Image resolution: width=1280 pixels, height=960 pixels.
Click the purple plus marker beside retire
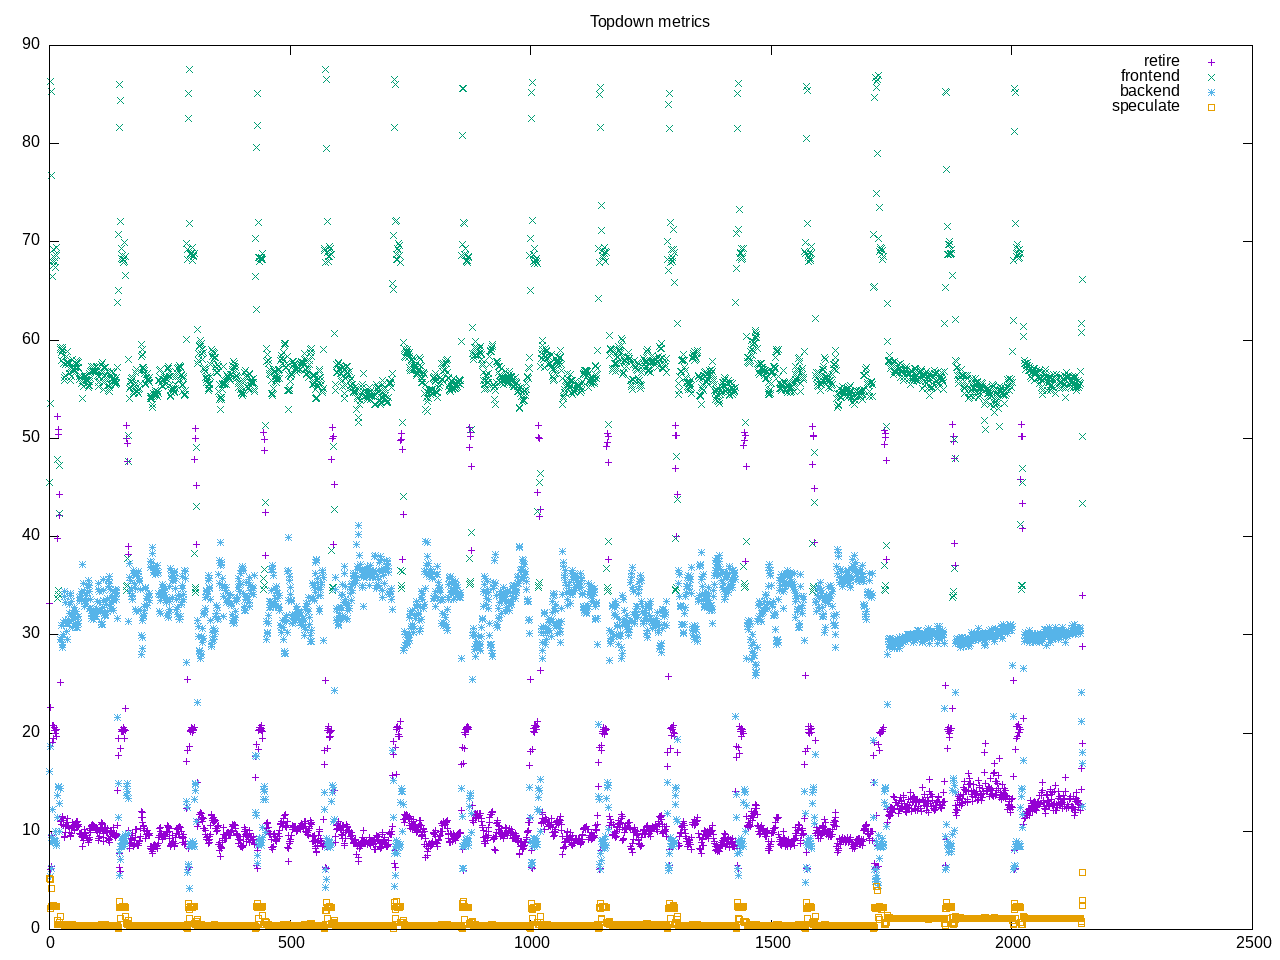(1211, 62)
